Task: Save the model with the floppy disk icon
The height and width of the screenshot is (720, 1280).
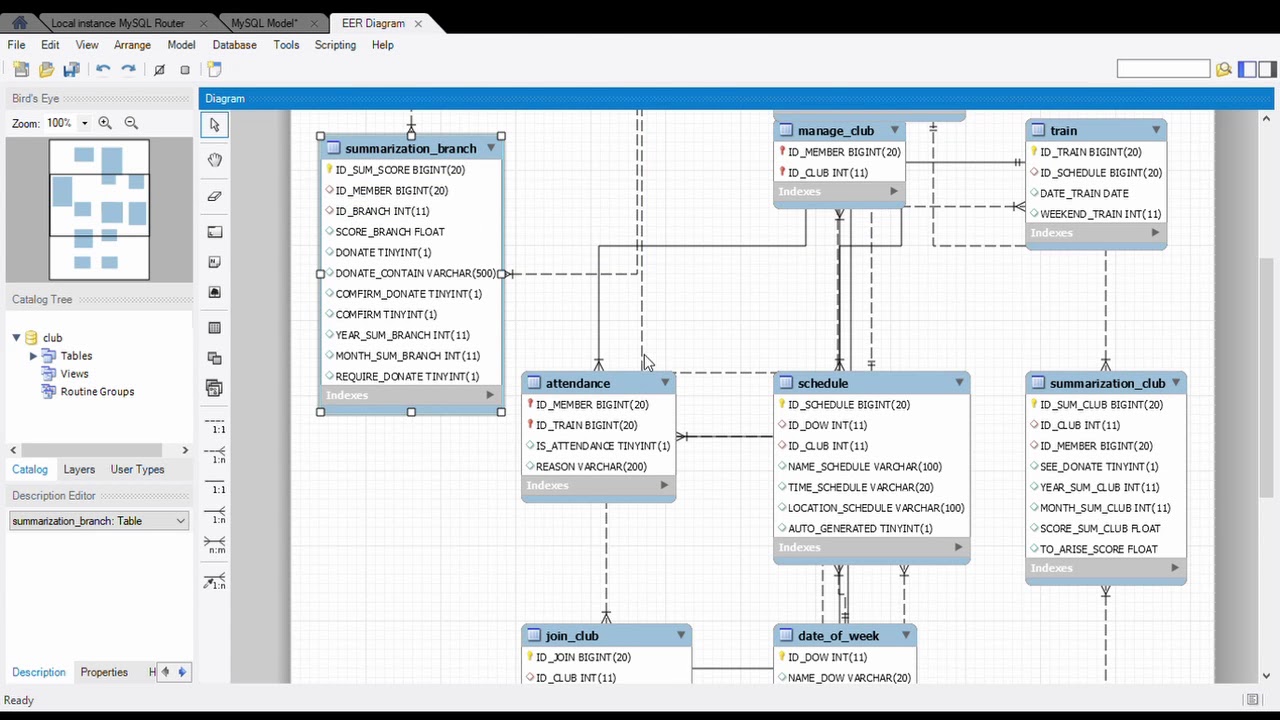Action: [x=71, y=69]
